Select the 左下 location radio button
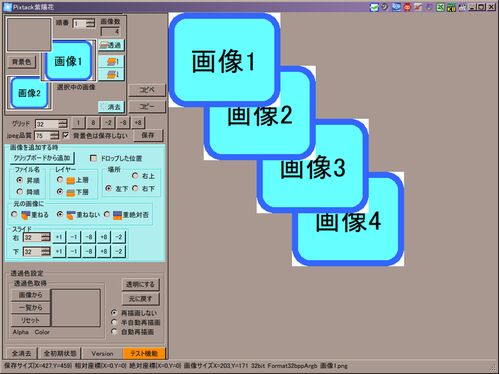Image resolution: width=500 pixels, height=374 pixels. (x=108, y=188)
